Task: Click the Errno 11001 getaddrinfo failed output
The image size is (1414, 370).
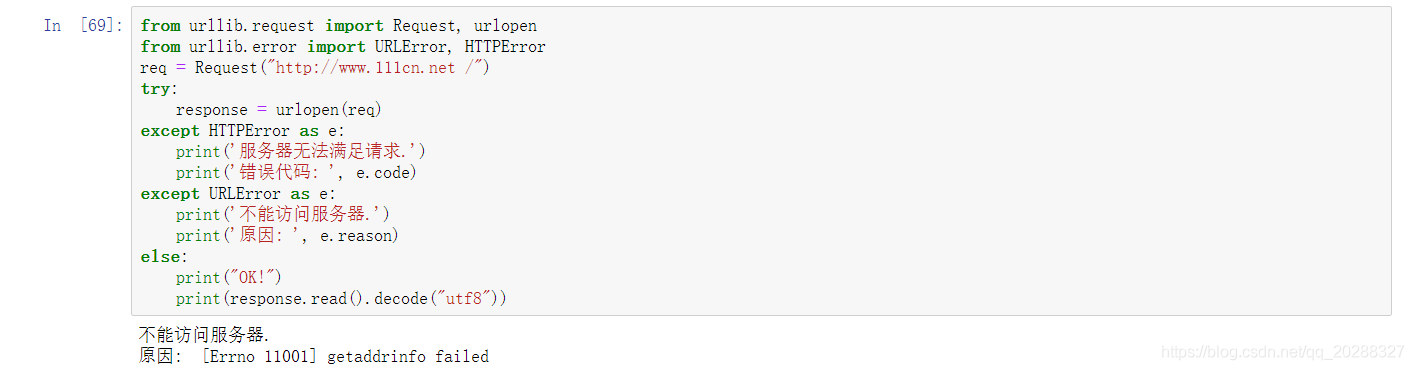Action: pyautogui.click(x=345, y=356)
